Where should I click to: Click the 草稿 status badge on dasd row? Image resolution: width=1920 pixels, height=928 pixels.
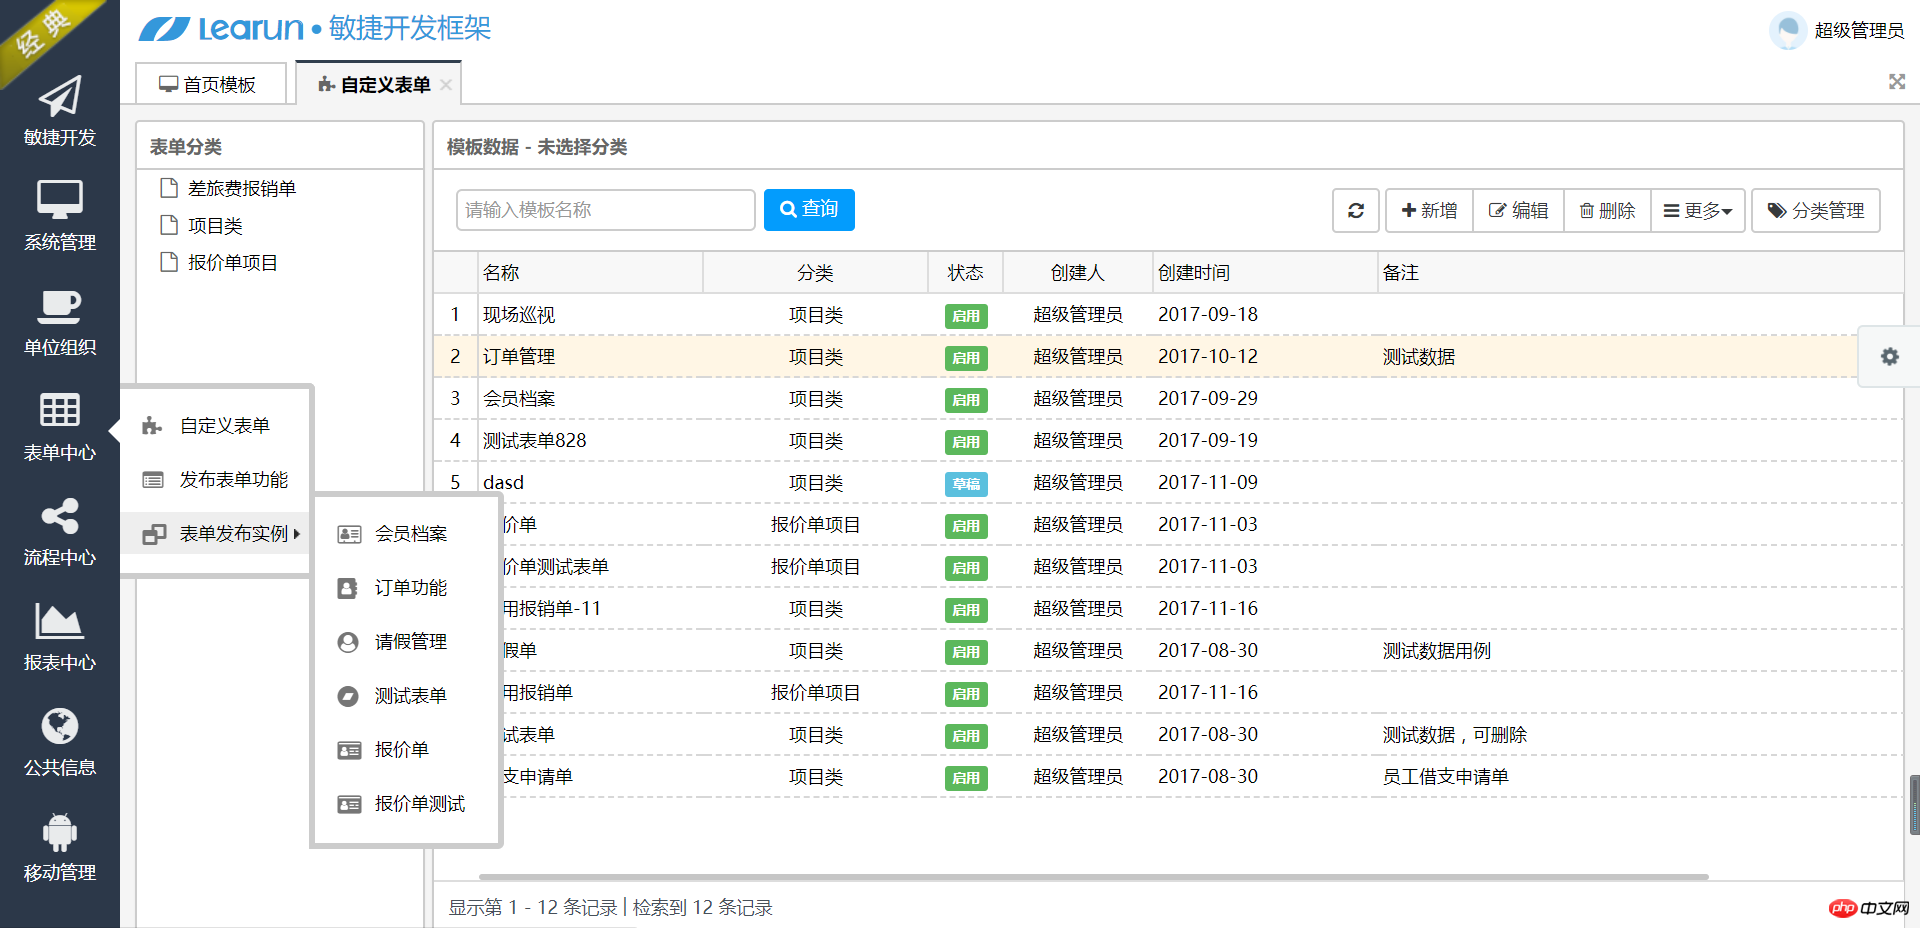click(x=965, y=483)
